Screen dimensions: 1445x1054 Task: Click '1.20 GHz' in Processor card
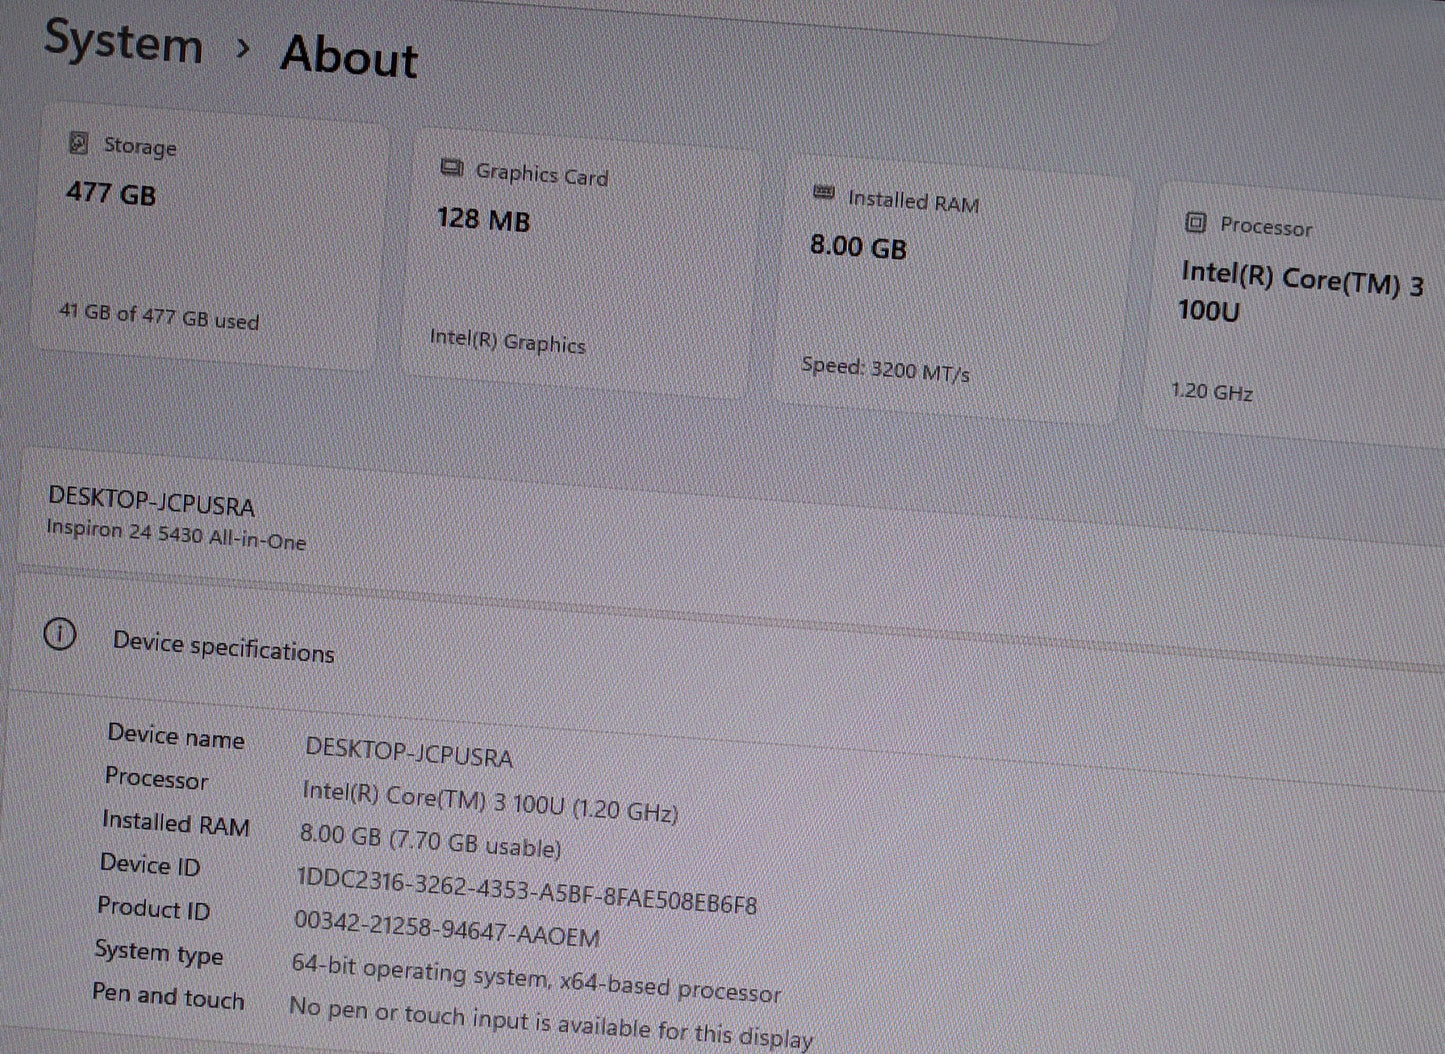click(1213, 391)
